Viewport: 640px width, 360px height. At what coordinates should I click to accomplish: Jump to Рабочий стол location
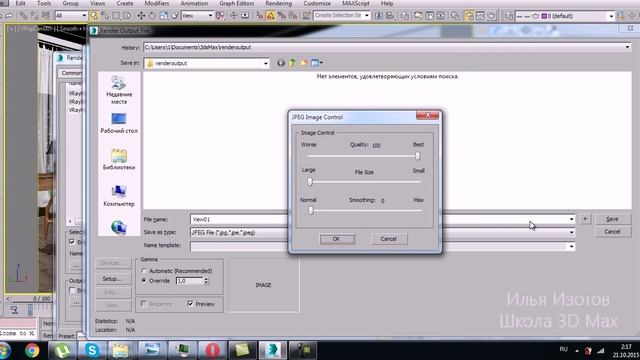point(119,123)
